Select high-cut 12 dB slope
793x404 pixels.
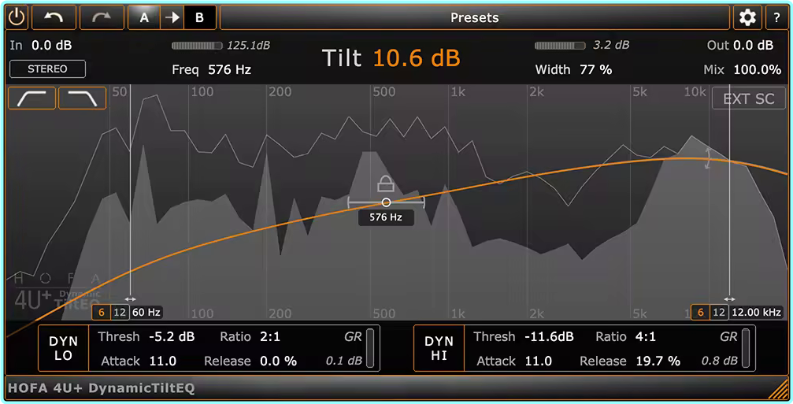[x=719, y=312]
